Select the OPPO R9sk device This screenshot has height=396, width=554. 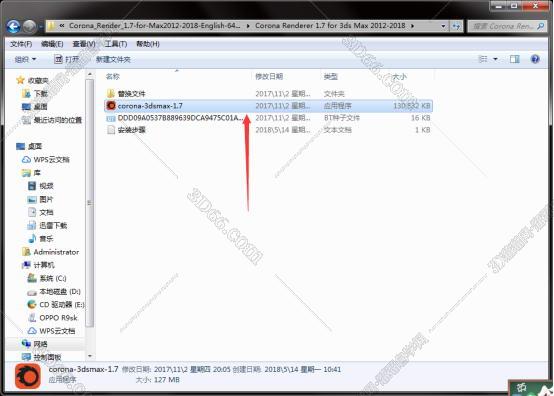(x=58, y=318)
